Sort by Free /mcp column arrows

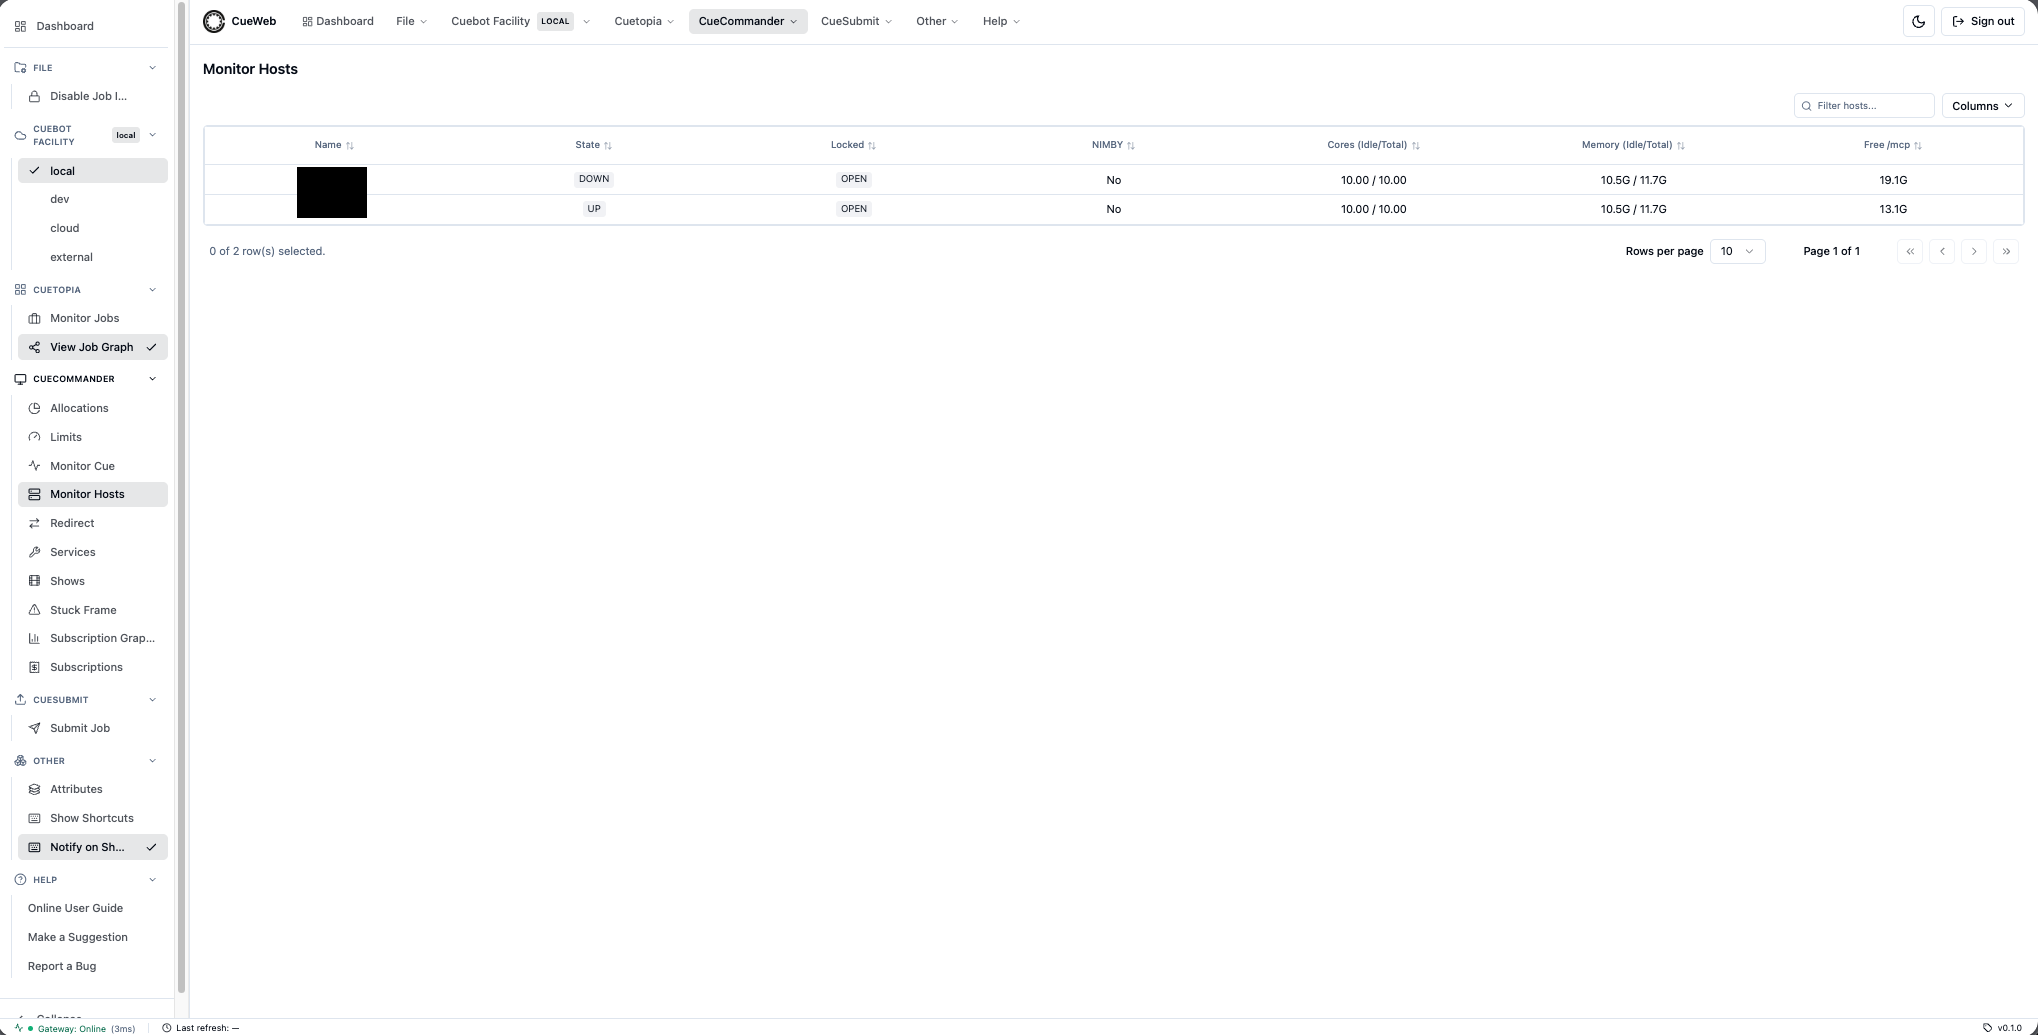pyautogui.click(x=1917, y=146)
